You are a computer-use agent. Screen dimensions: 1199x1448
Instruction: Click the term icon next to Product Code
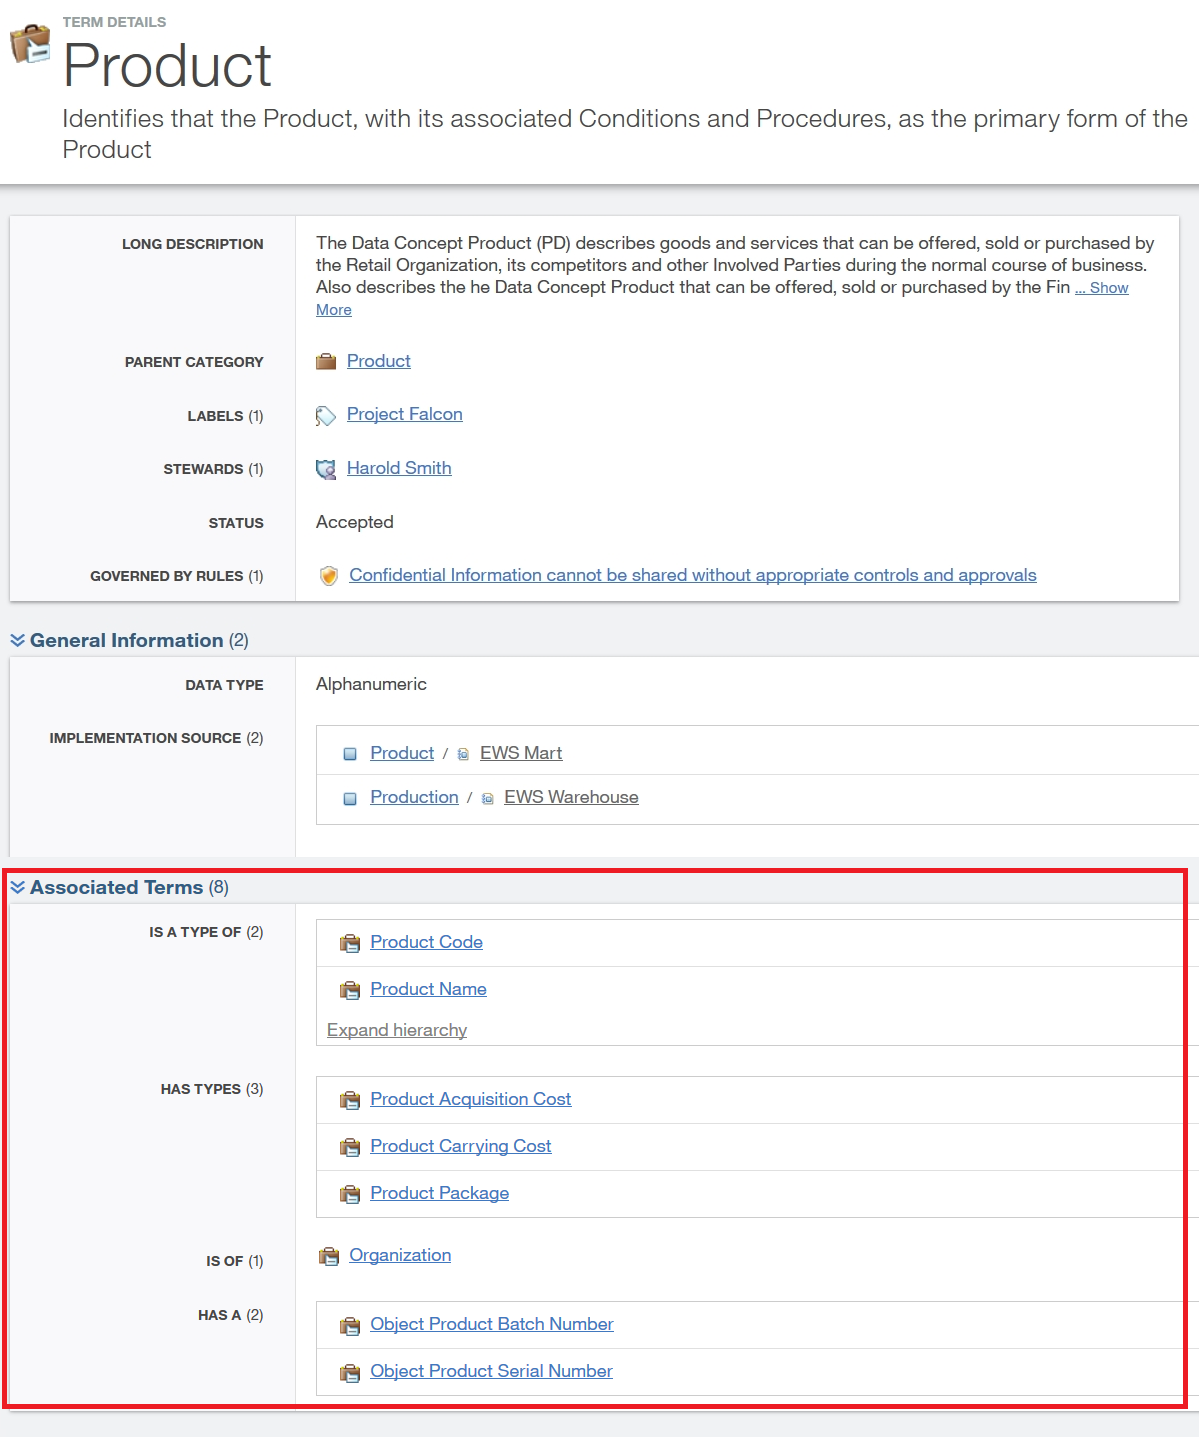tap(350, 943)
